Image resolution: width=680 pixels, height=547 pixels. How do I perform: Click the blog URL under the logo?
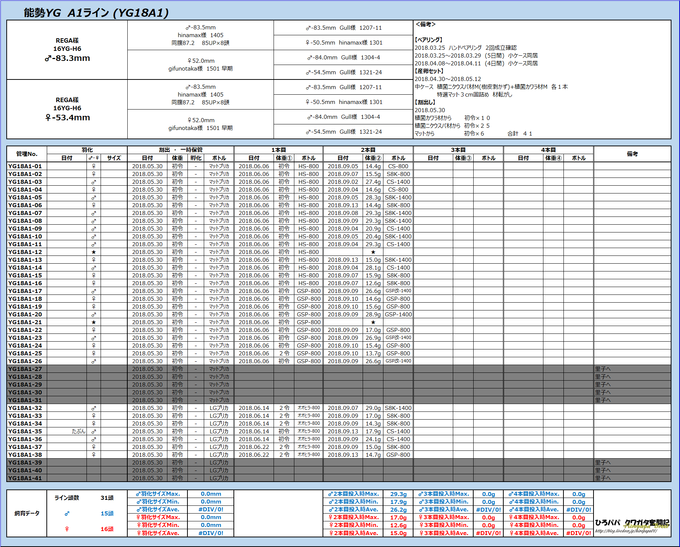[x=626, y=531]
